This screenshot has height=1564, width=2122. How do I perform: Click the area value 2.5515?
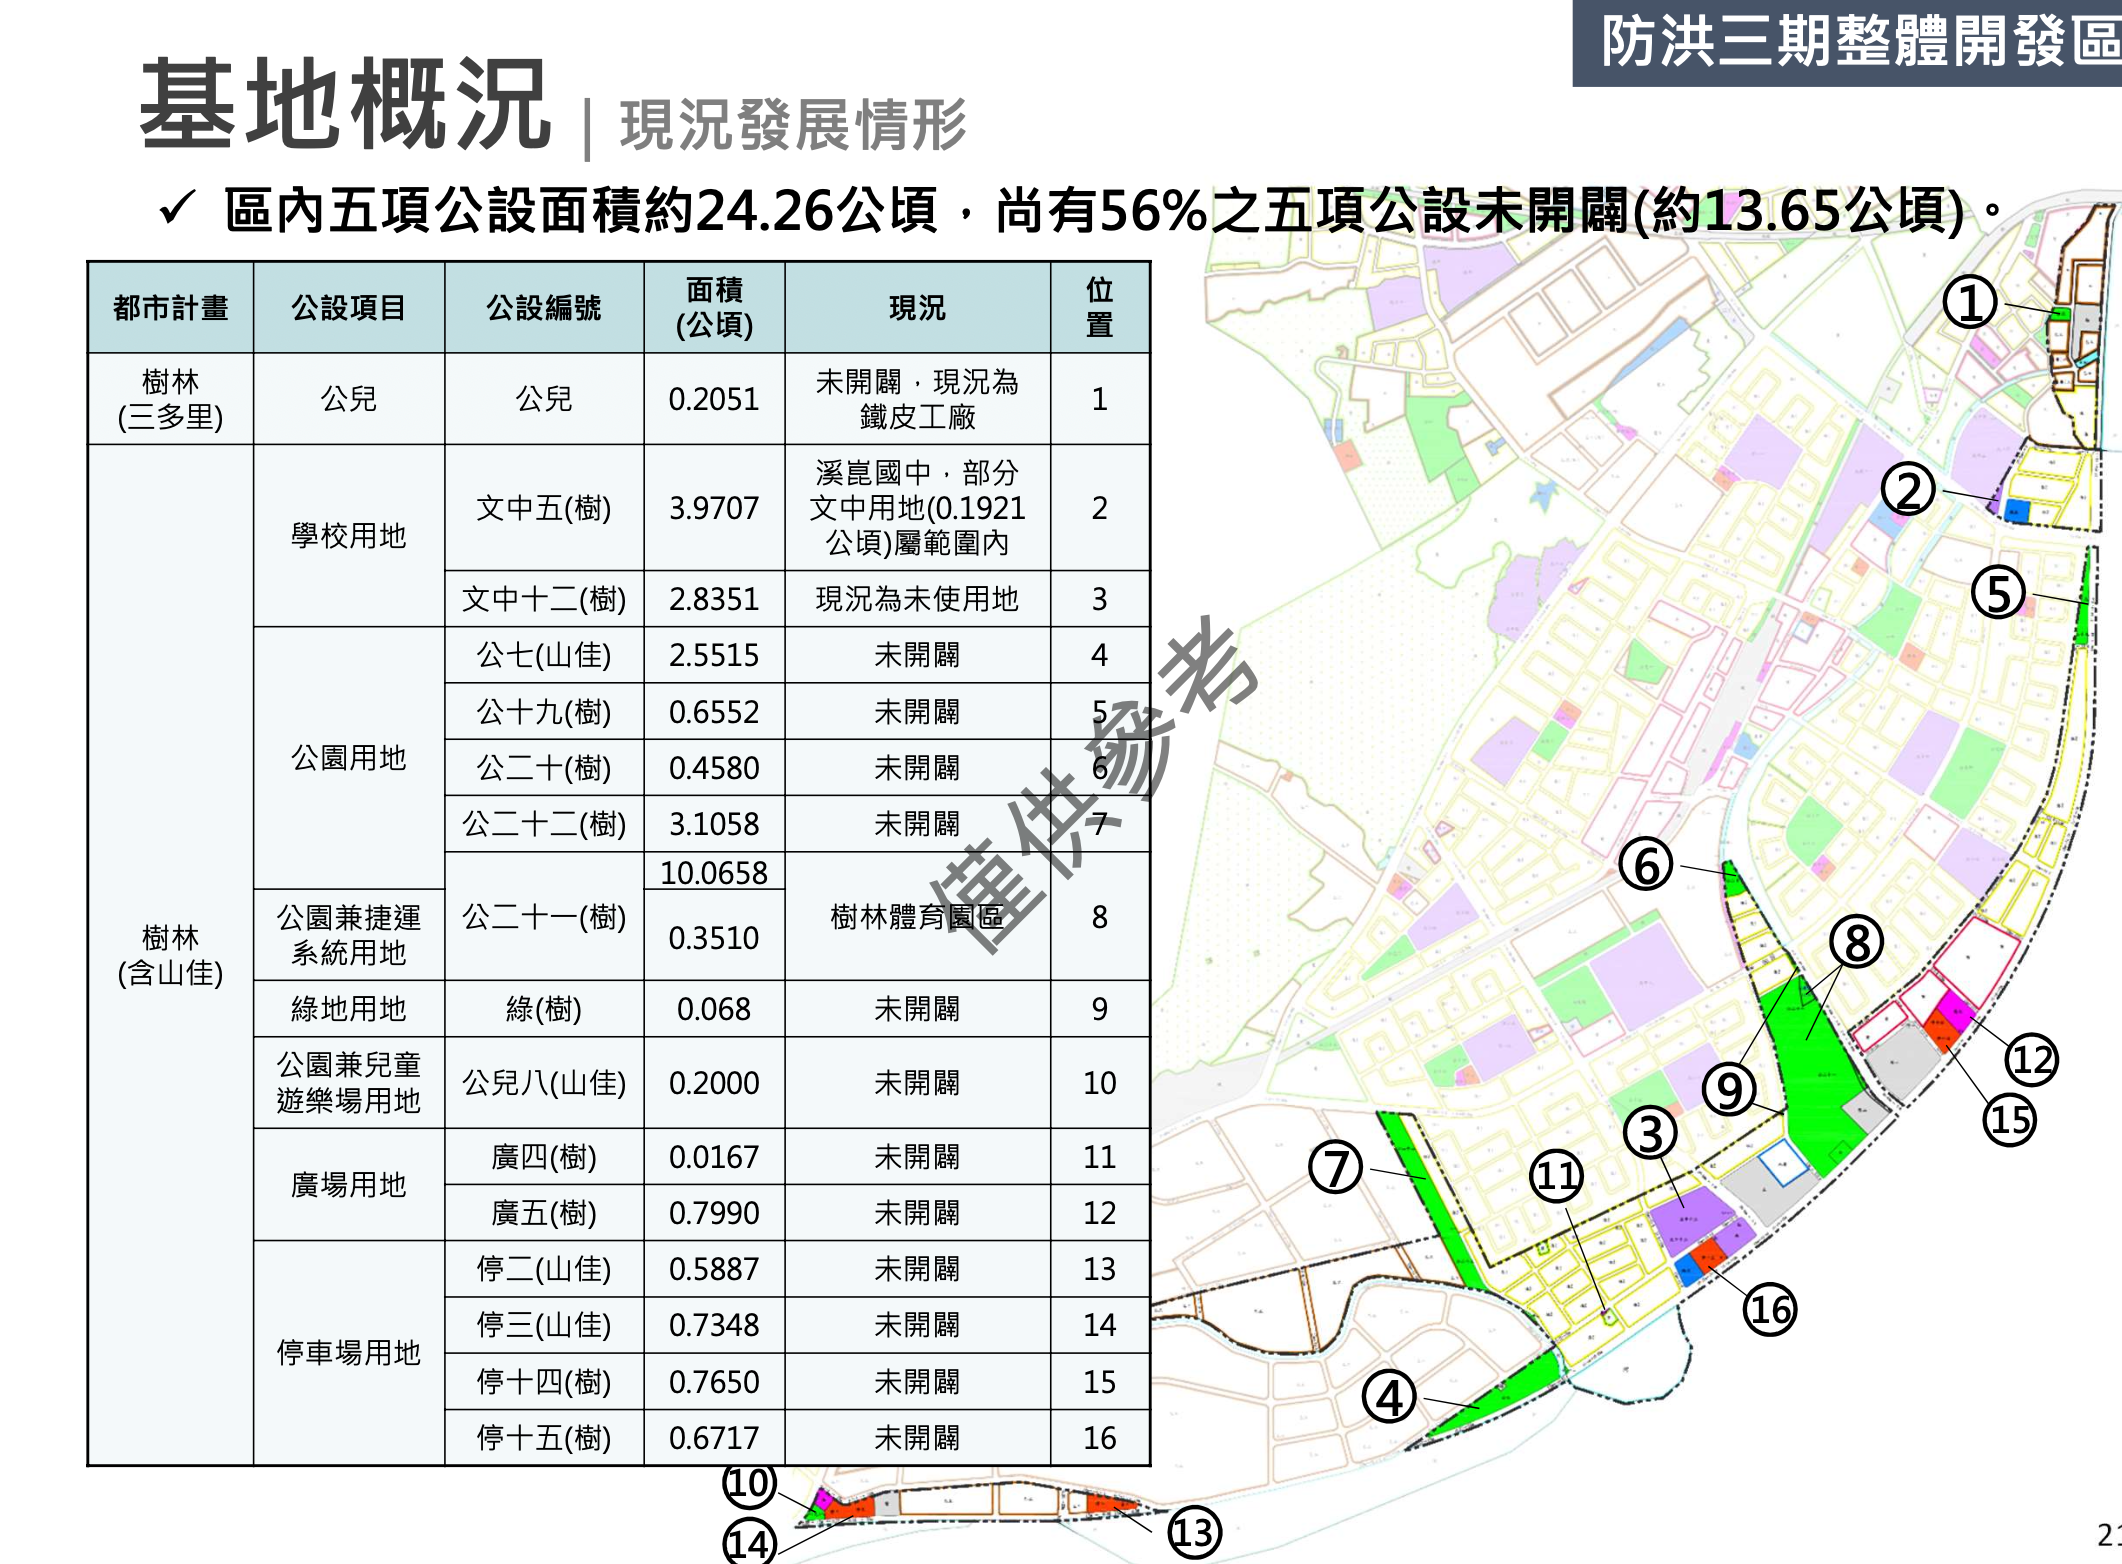[714, 655]
